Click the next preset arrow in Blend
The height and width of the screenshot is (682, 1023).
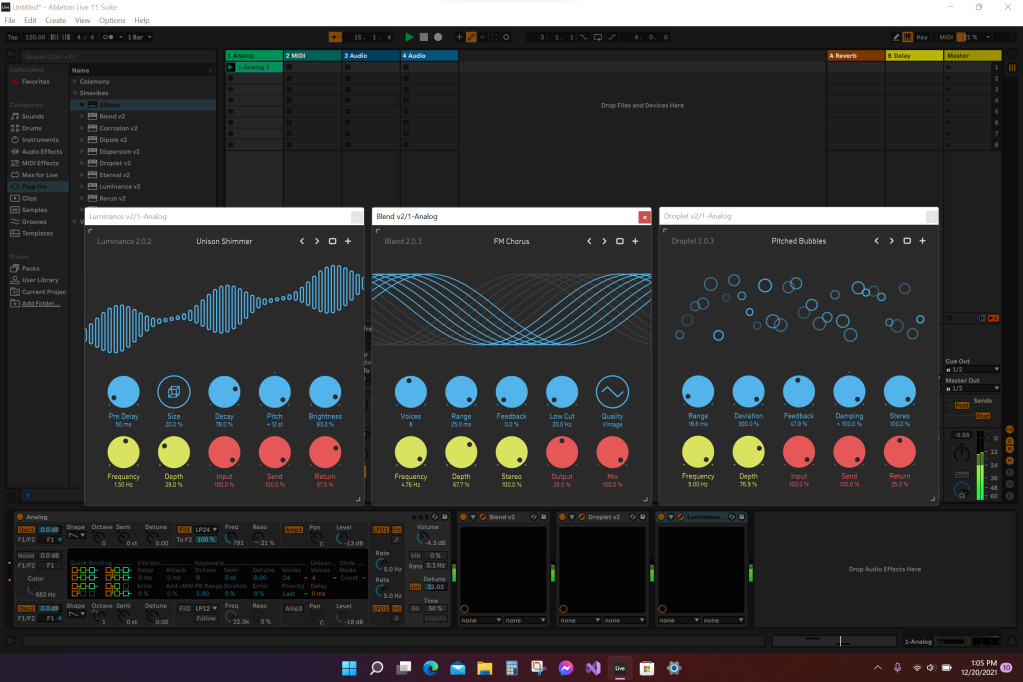pos(605,241)
